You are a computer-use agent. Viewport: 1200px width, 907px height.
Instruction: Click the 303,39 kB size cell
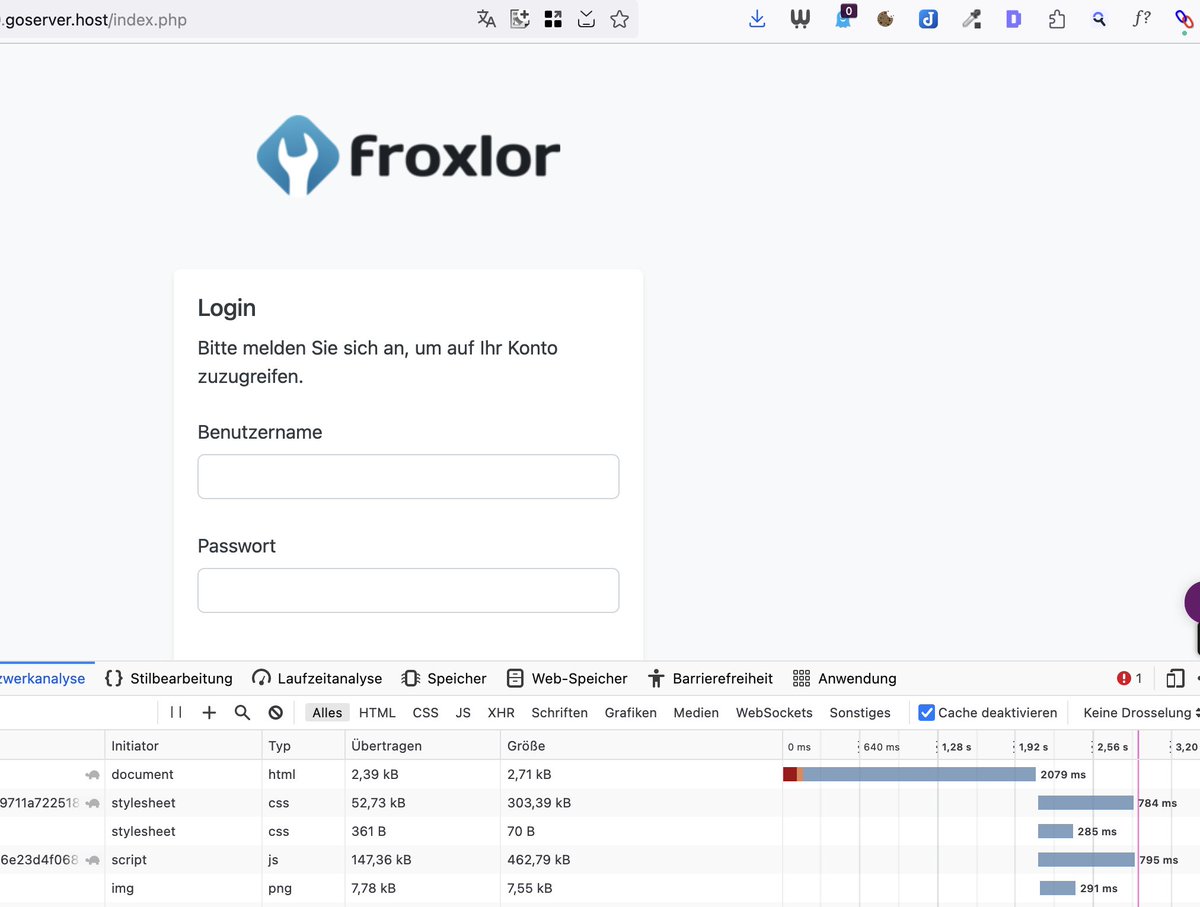[539, 802]
